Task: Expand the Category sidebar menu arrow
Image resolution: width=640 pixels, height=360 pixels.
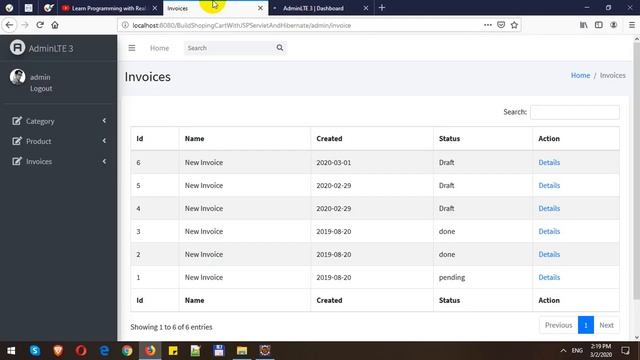Action: [104, 121]
